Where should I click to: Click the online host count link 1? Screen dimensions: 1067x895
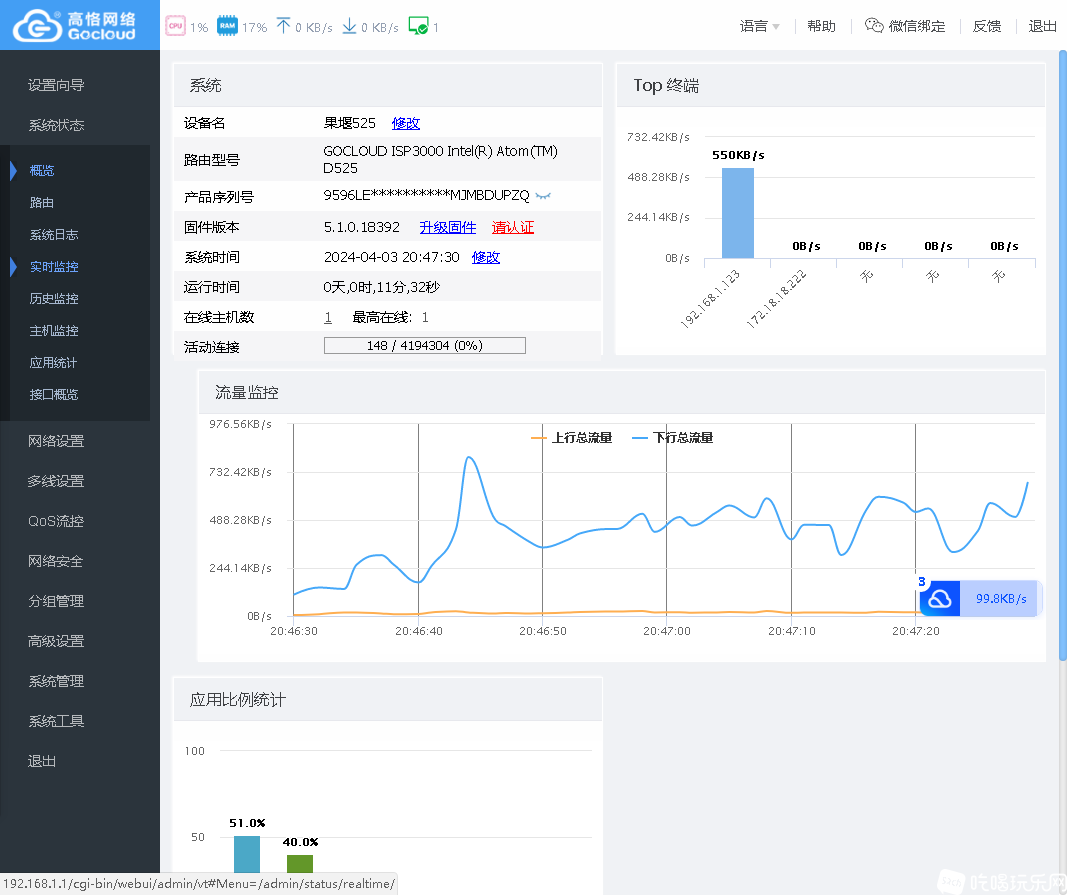[328, 317]
